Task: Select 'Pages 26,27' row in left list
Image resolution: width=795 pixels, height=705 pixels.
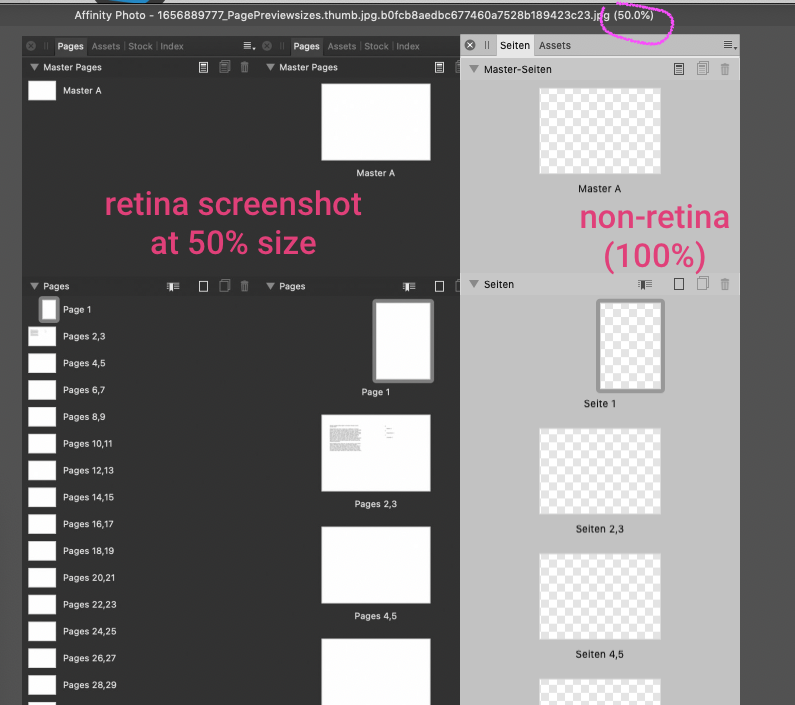Action: (142, 658)
